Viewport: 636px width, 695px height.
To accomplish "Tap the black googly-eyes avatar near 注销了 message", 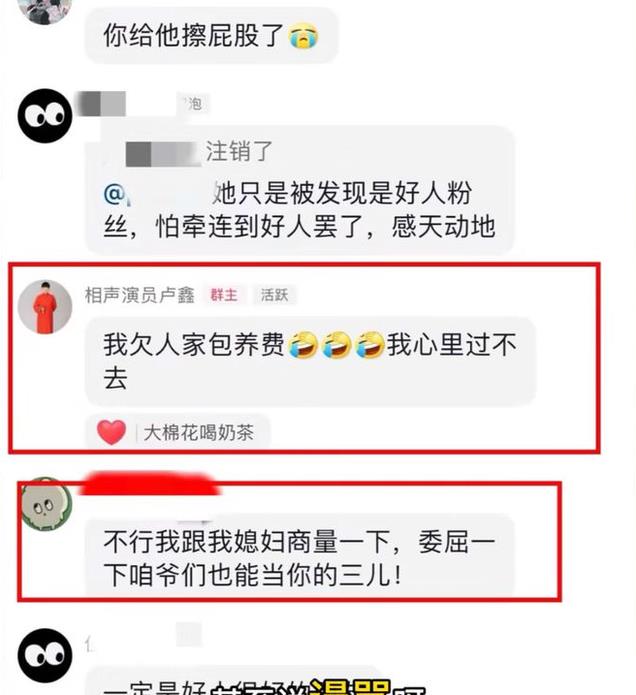I will 45,116.
